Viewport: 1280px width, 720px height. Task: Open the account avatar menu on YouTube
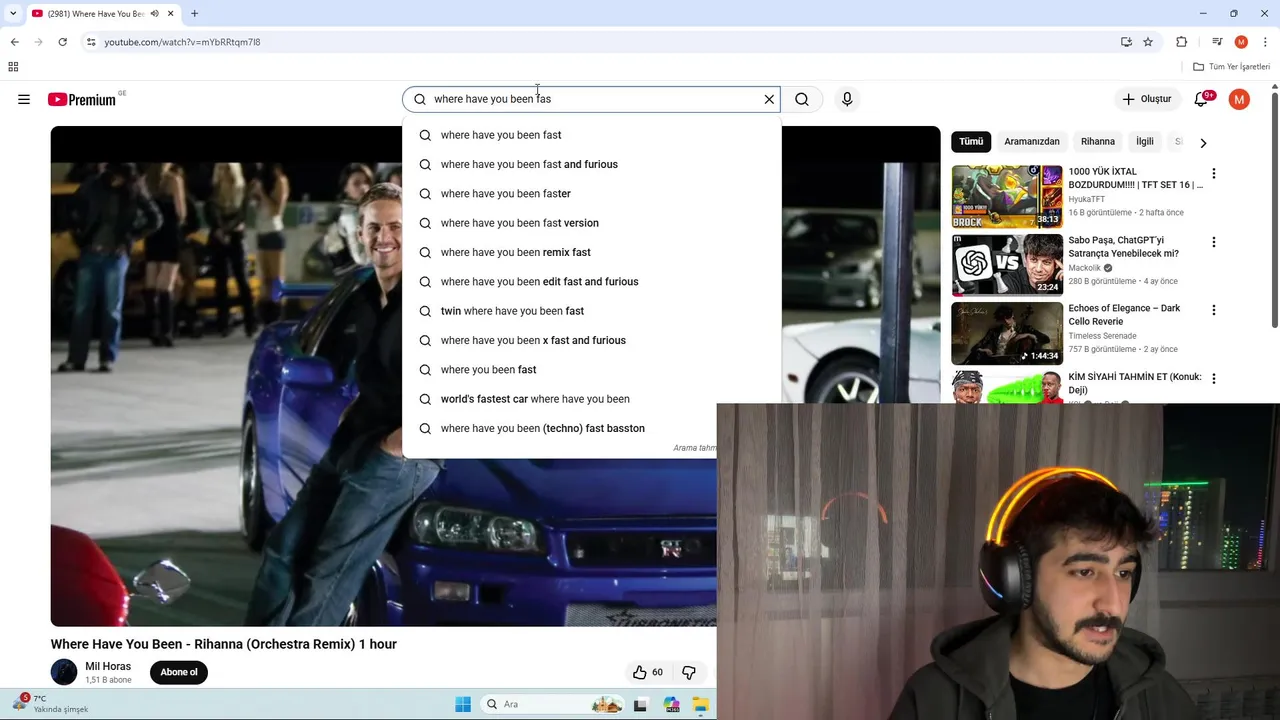pos(1239,99)
